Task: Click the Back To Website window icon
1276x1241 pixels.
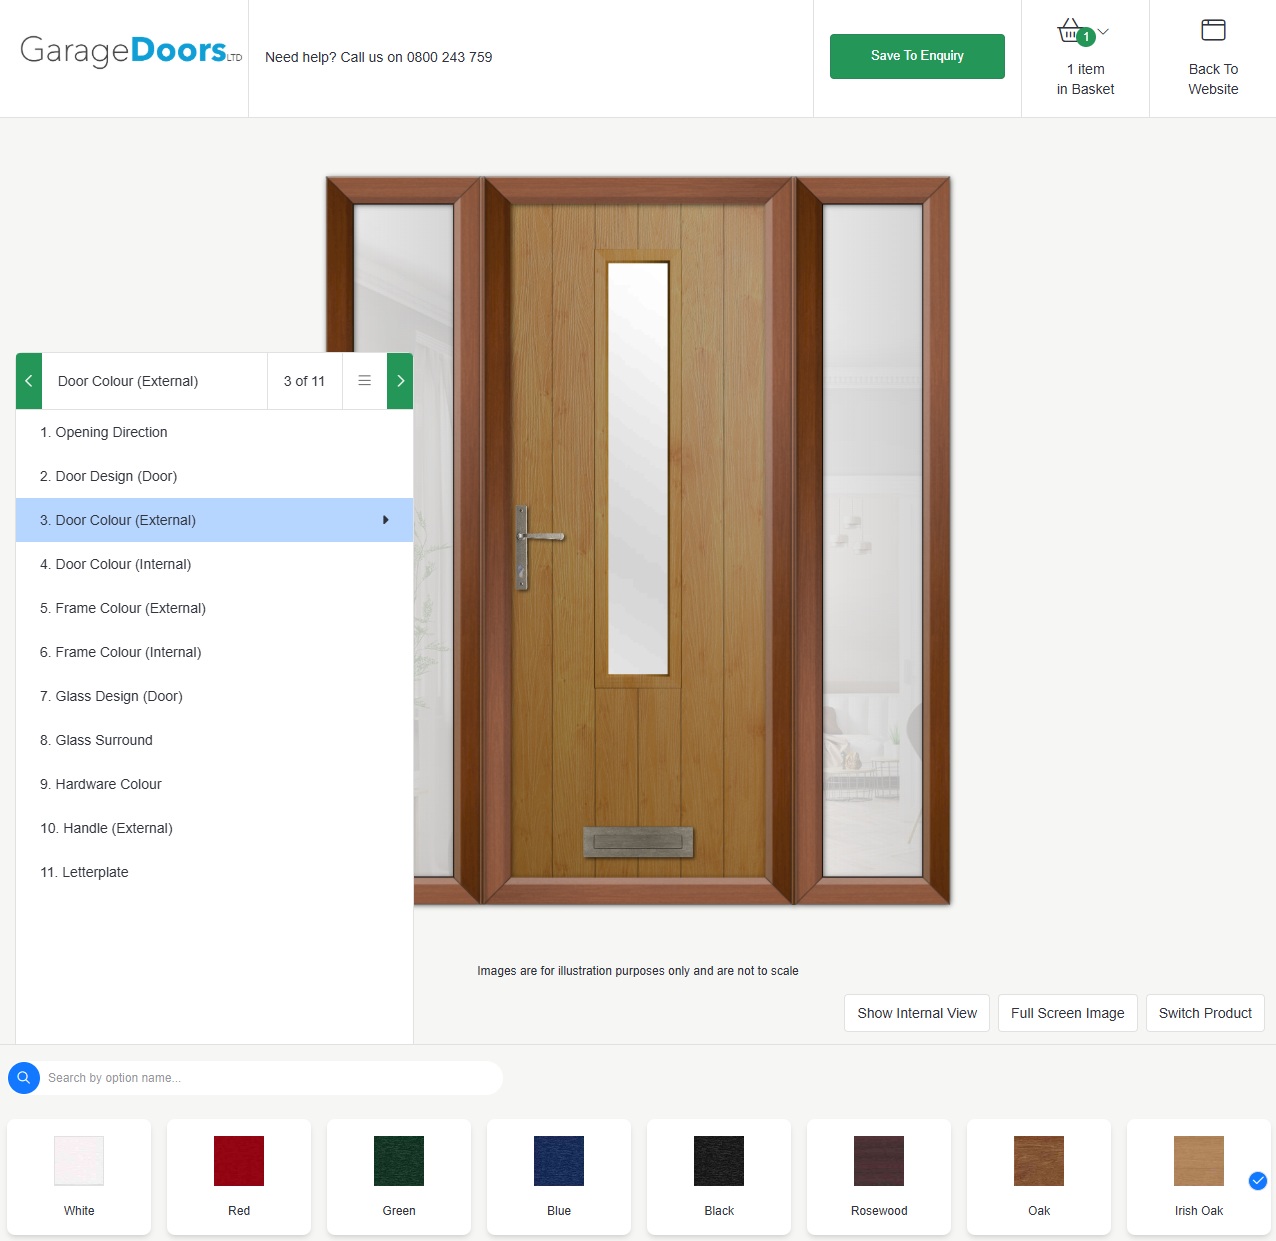Action: click(1213, 30)
